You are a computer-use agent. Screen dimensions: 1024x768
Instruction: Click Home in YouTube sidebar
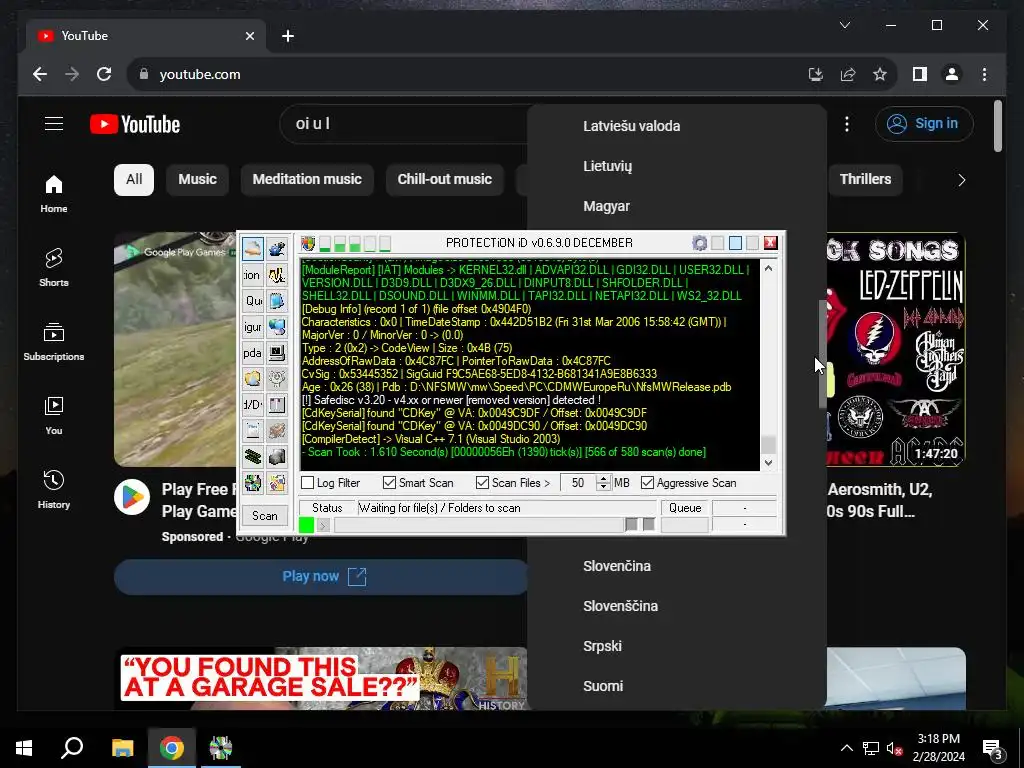(54, 193)
